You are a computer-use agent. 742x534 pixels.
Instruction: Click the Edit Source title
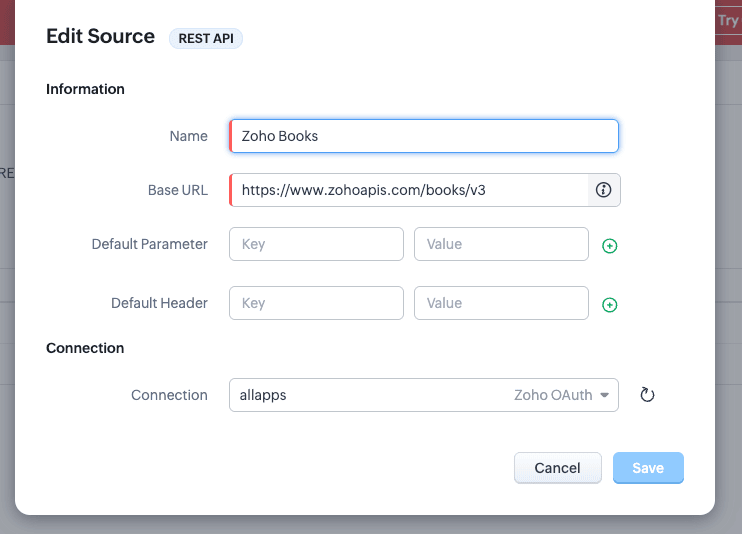pos(100,36)
